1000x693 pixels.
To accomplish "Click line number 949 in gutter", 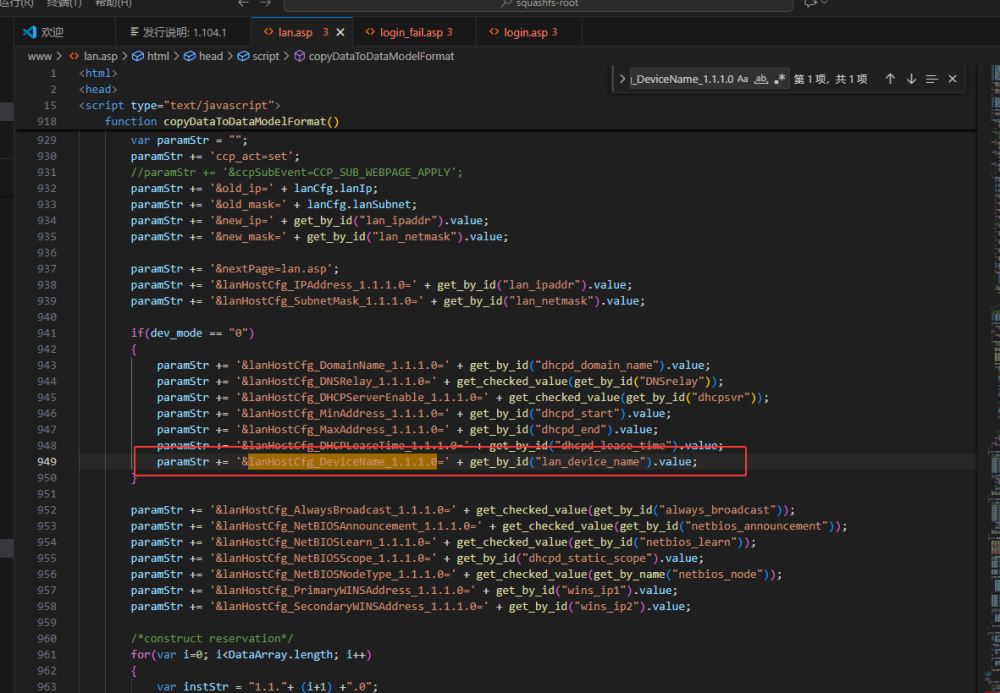I will point(46,462).
